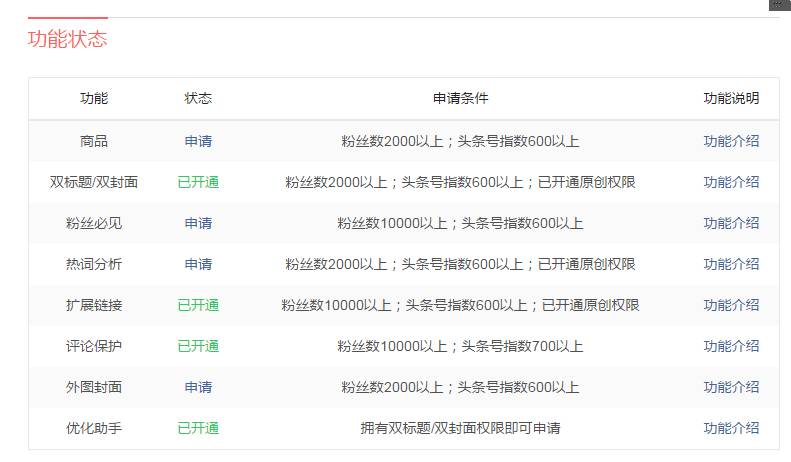This screenshot has height=462, width=791.
Task: Open 功能介绍 for 优化助手
Action: click(730, 428)
